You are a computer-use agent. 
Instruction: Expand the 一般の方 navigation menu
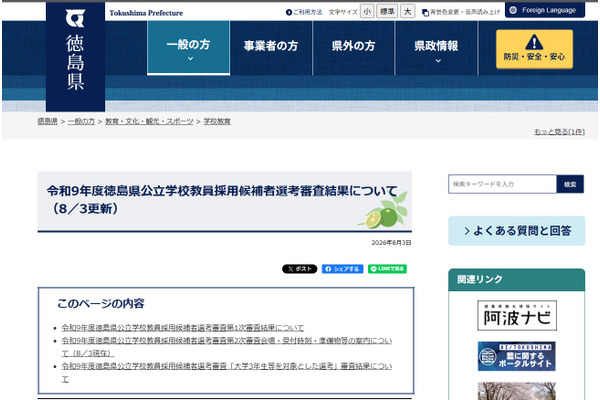tap(189, 48)
